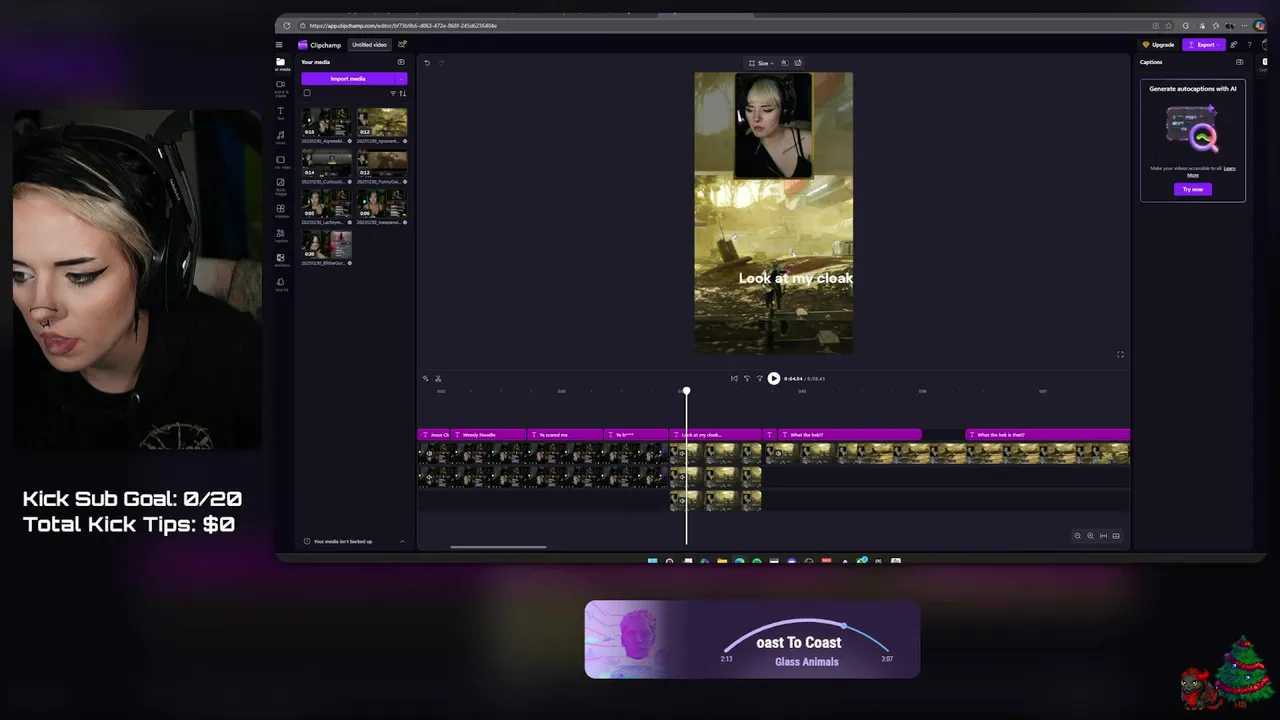Open the taskbar search icon
Screen dimensions: 1280x720
pyautogui.click(x=669, y=561)
